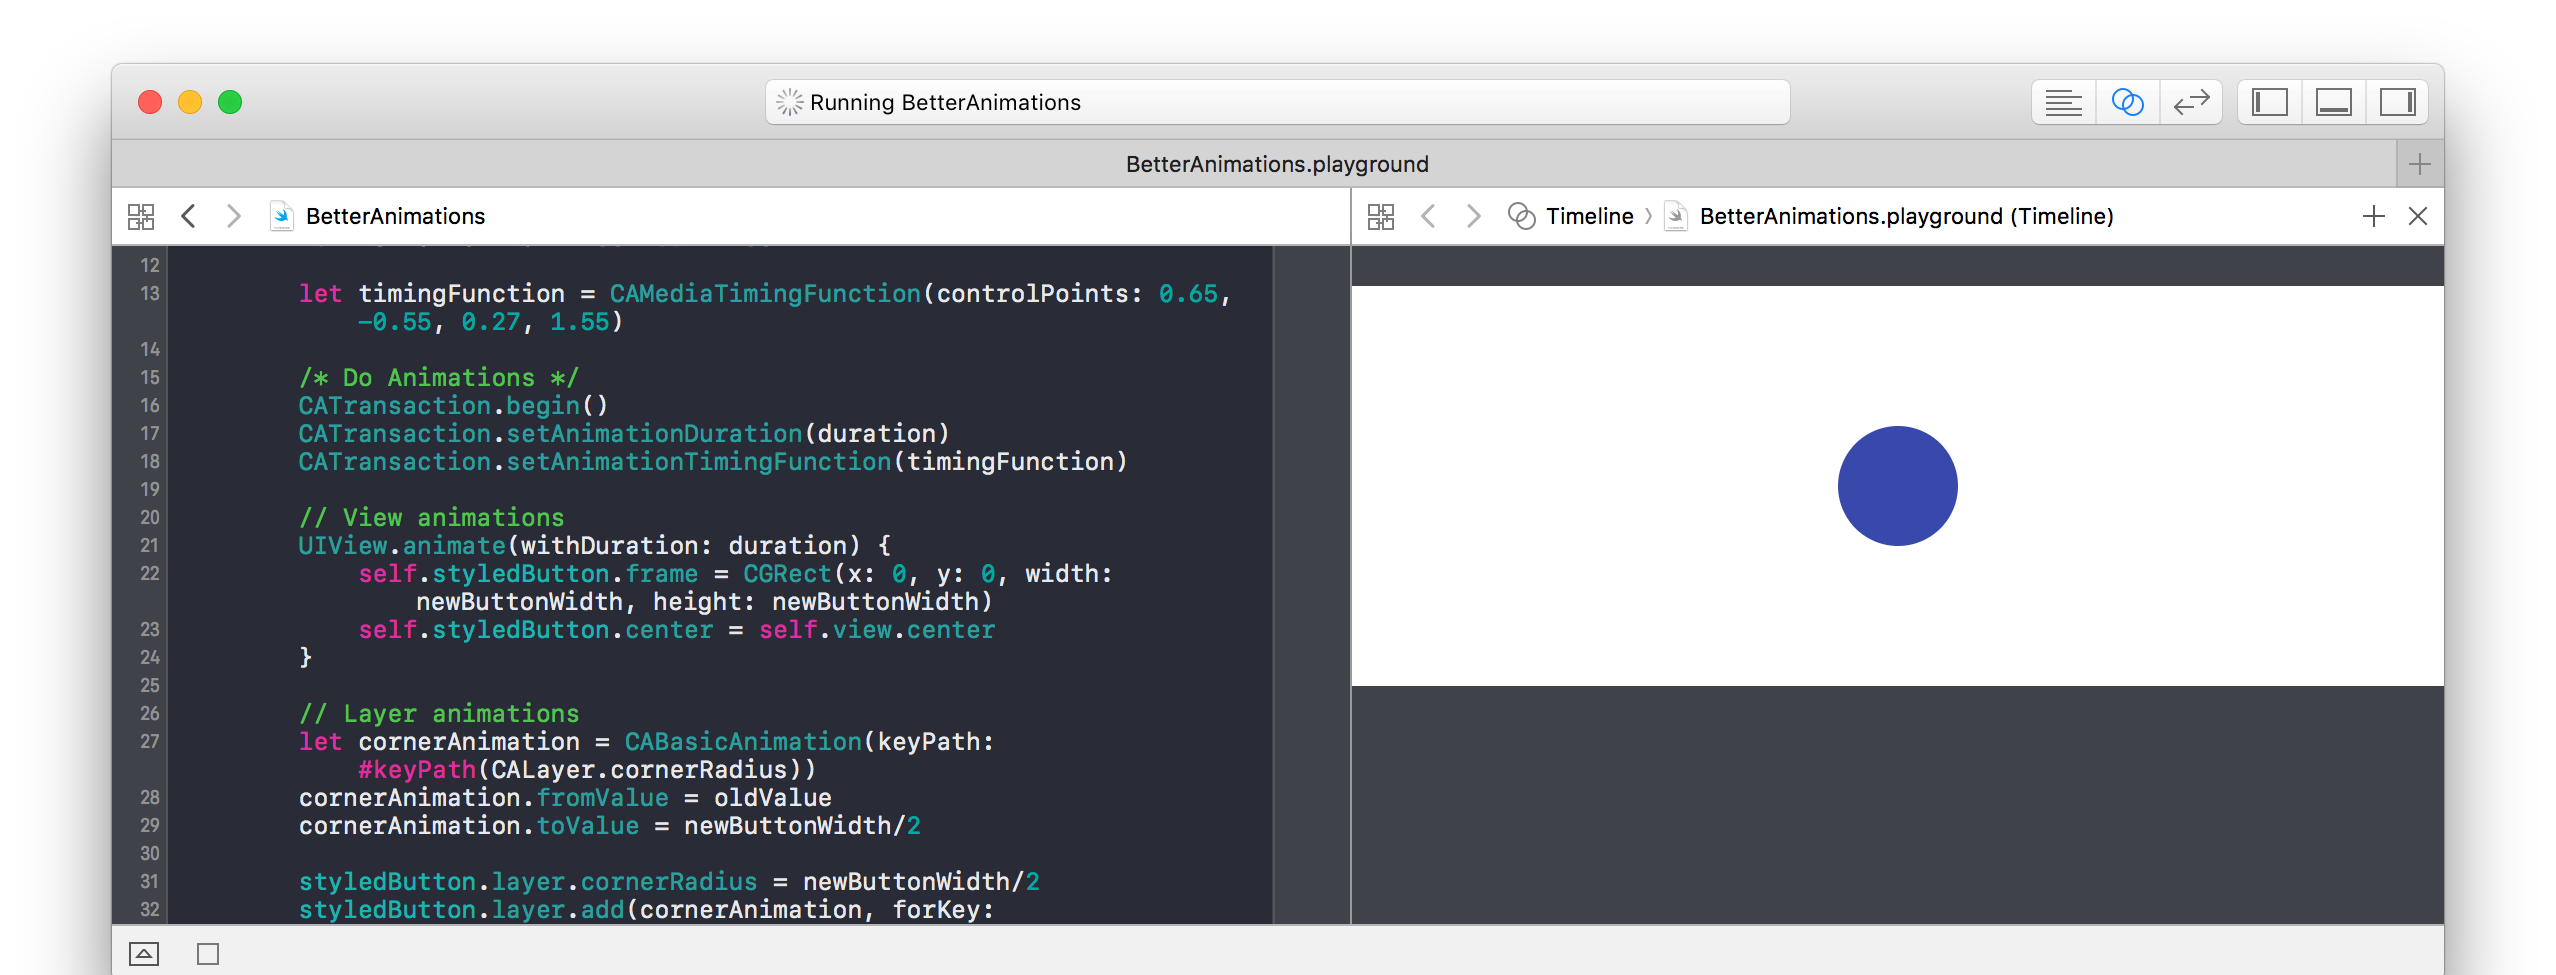
Task: Click the Running BetterAnimations status field
Action: 1278,102
